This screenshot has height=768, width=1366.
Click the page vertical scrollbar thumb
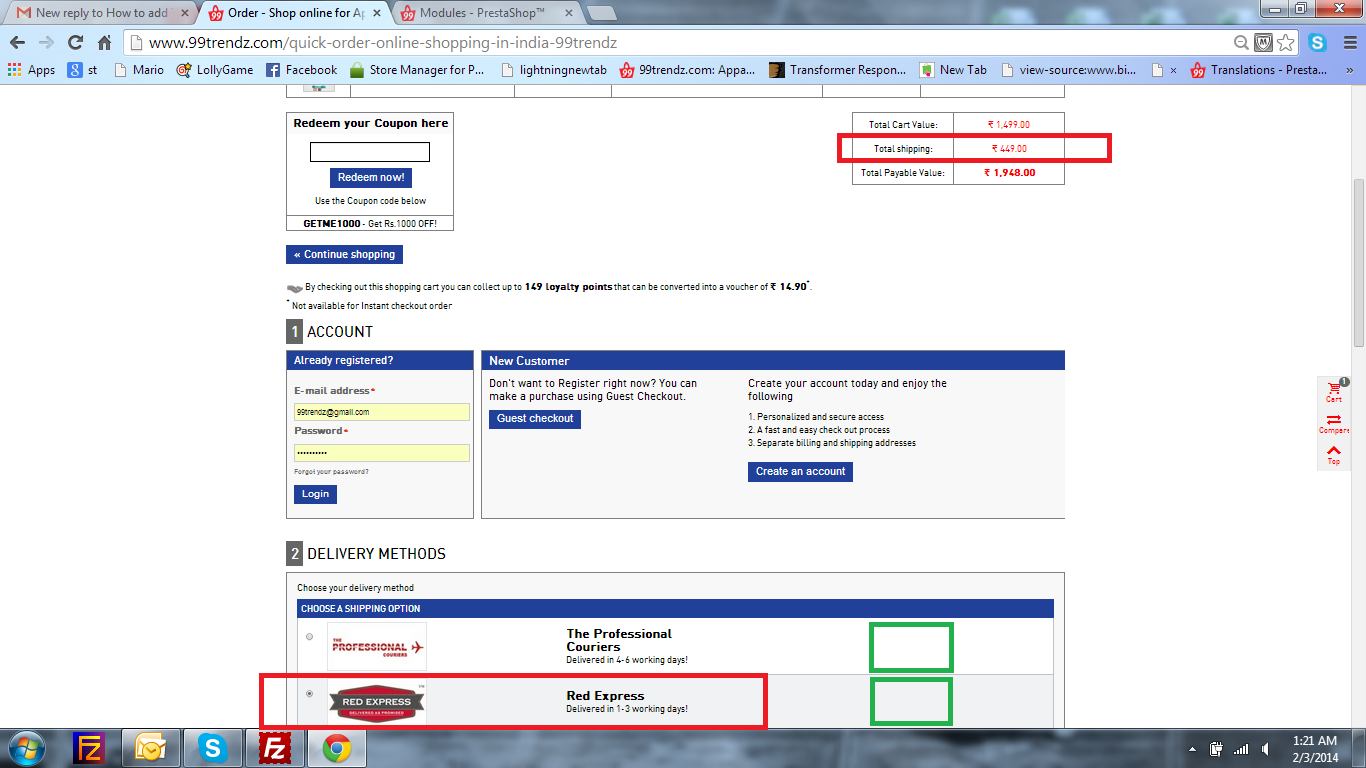coord(1357,263)
